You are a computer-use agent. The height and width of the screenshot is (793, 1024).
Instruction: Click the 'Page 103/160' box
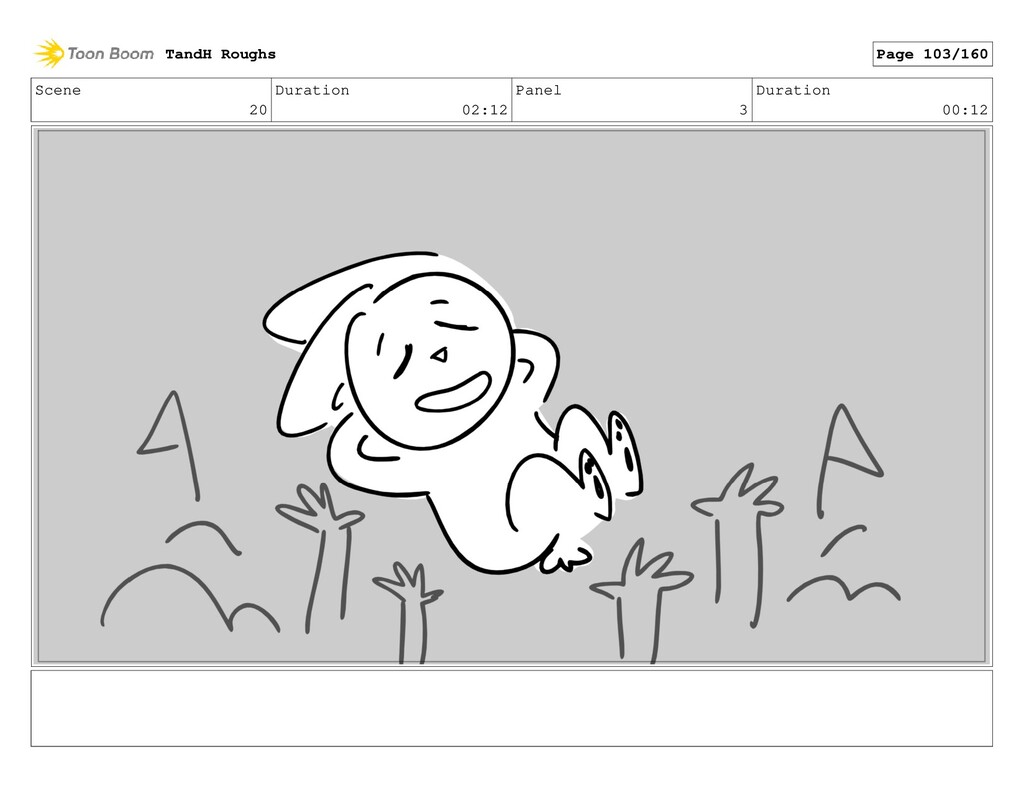coord(932,54)
